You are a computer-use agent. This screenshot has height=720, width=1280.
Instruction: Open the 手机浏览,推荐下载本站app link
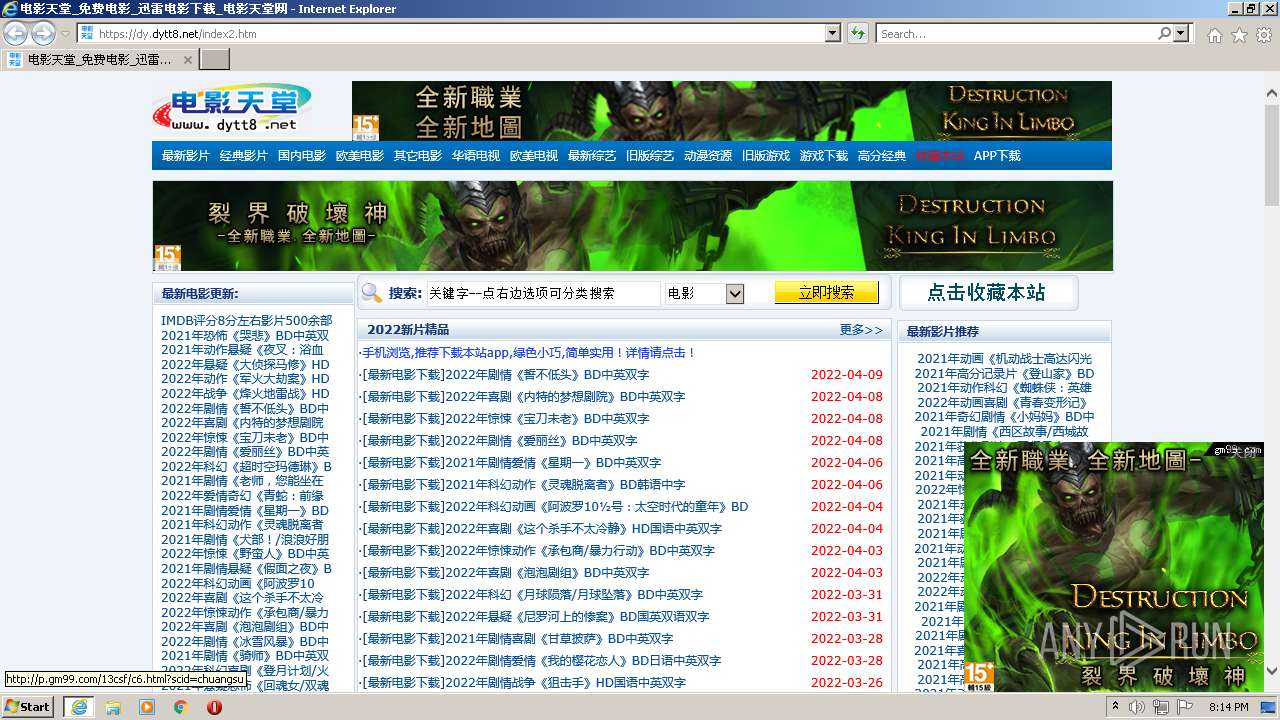coord(528,352)
